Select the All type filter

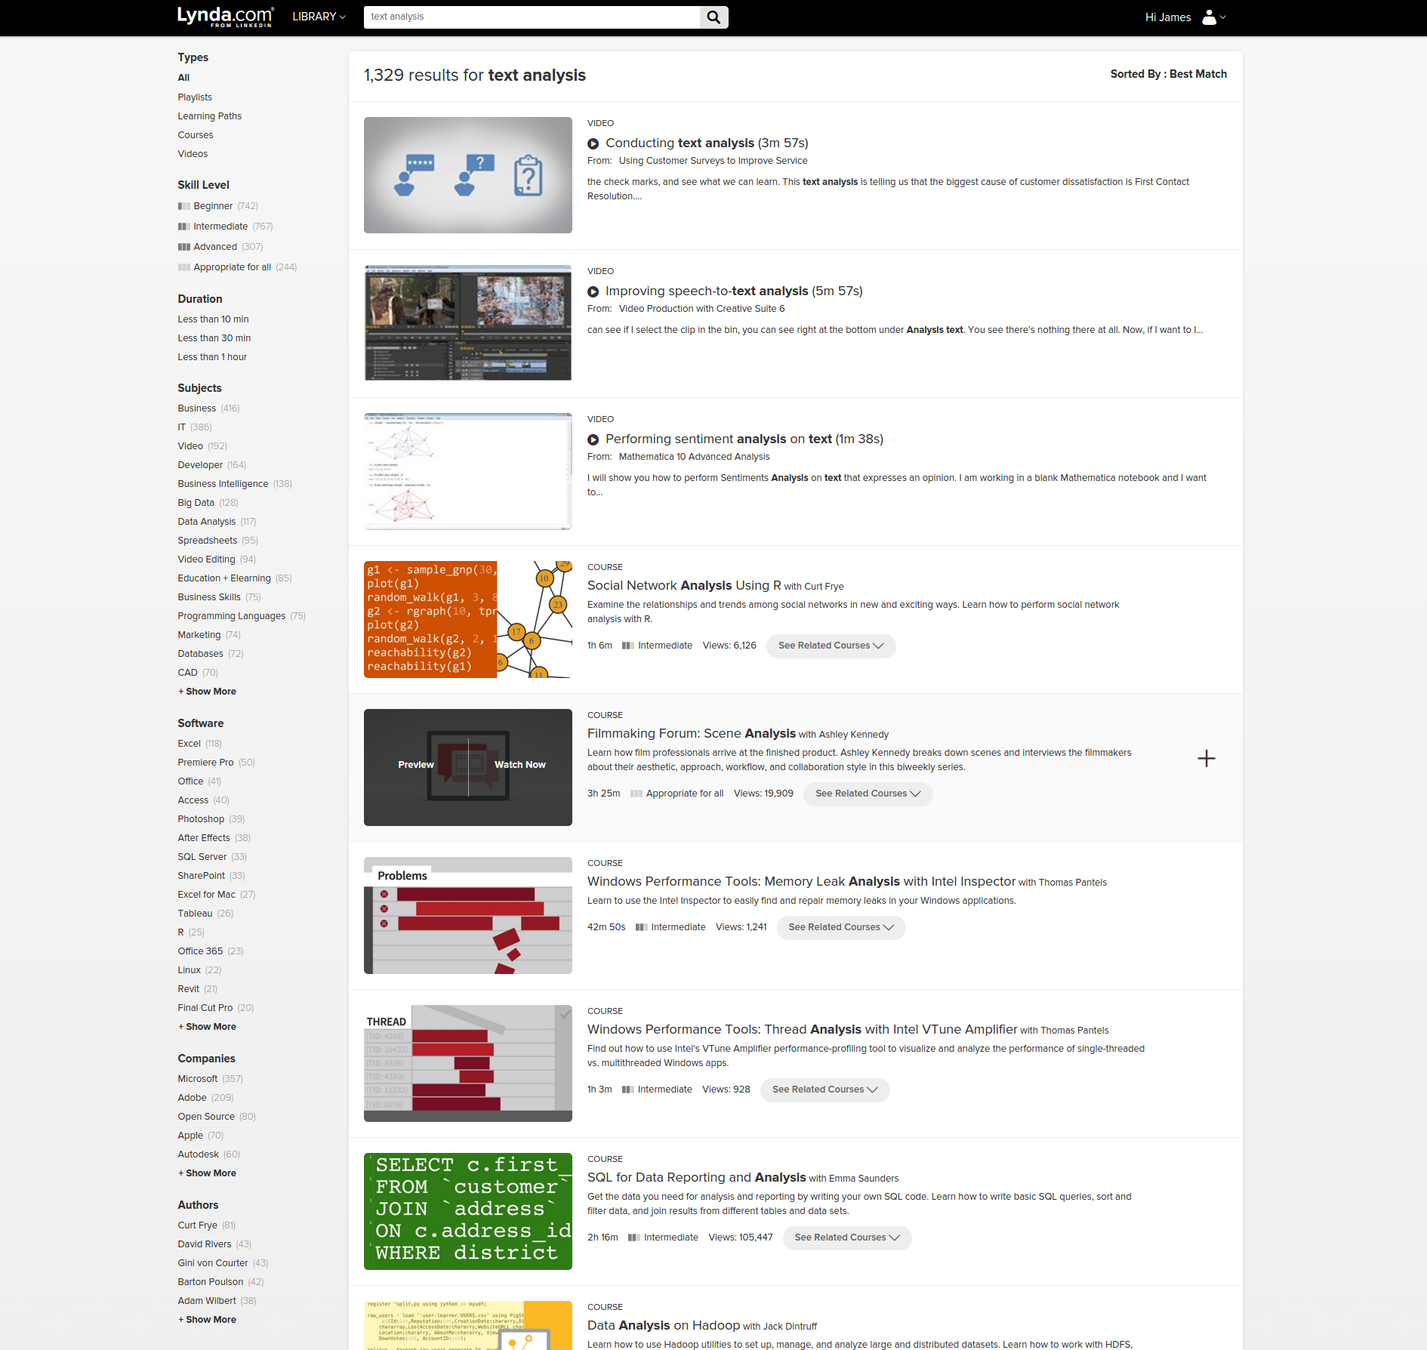[x=184, y=78]
